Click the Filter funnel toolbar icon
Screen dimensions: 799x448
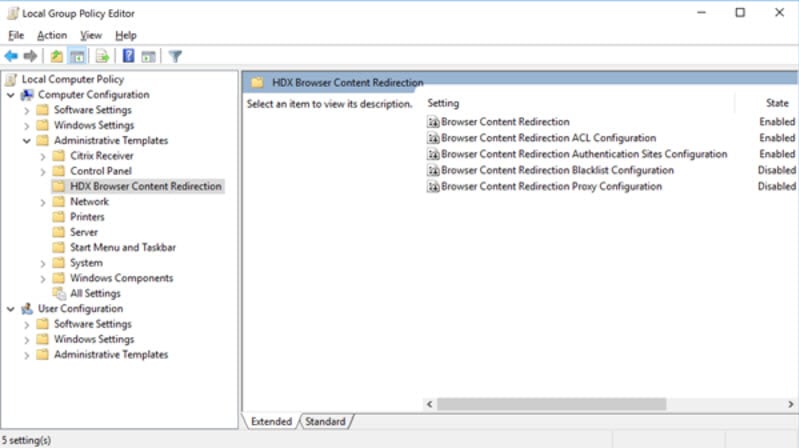coord(175,56)
